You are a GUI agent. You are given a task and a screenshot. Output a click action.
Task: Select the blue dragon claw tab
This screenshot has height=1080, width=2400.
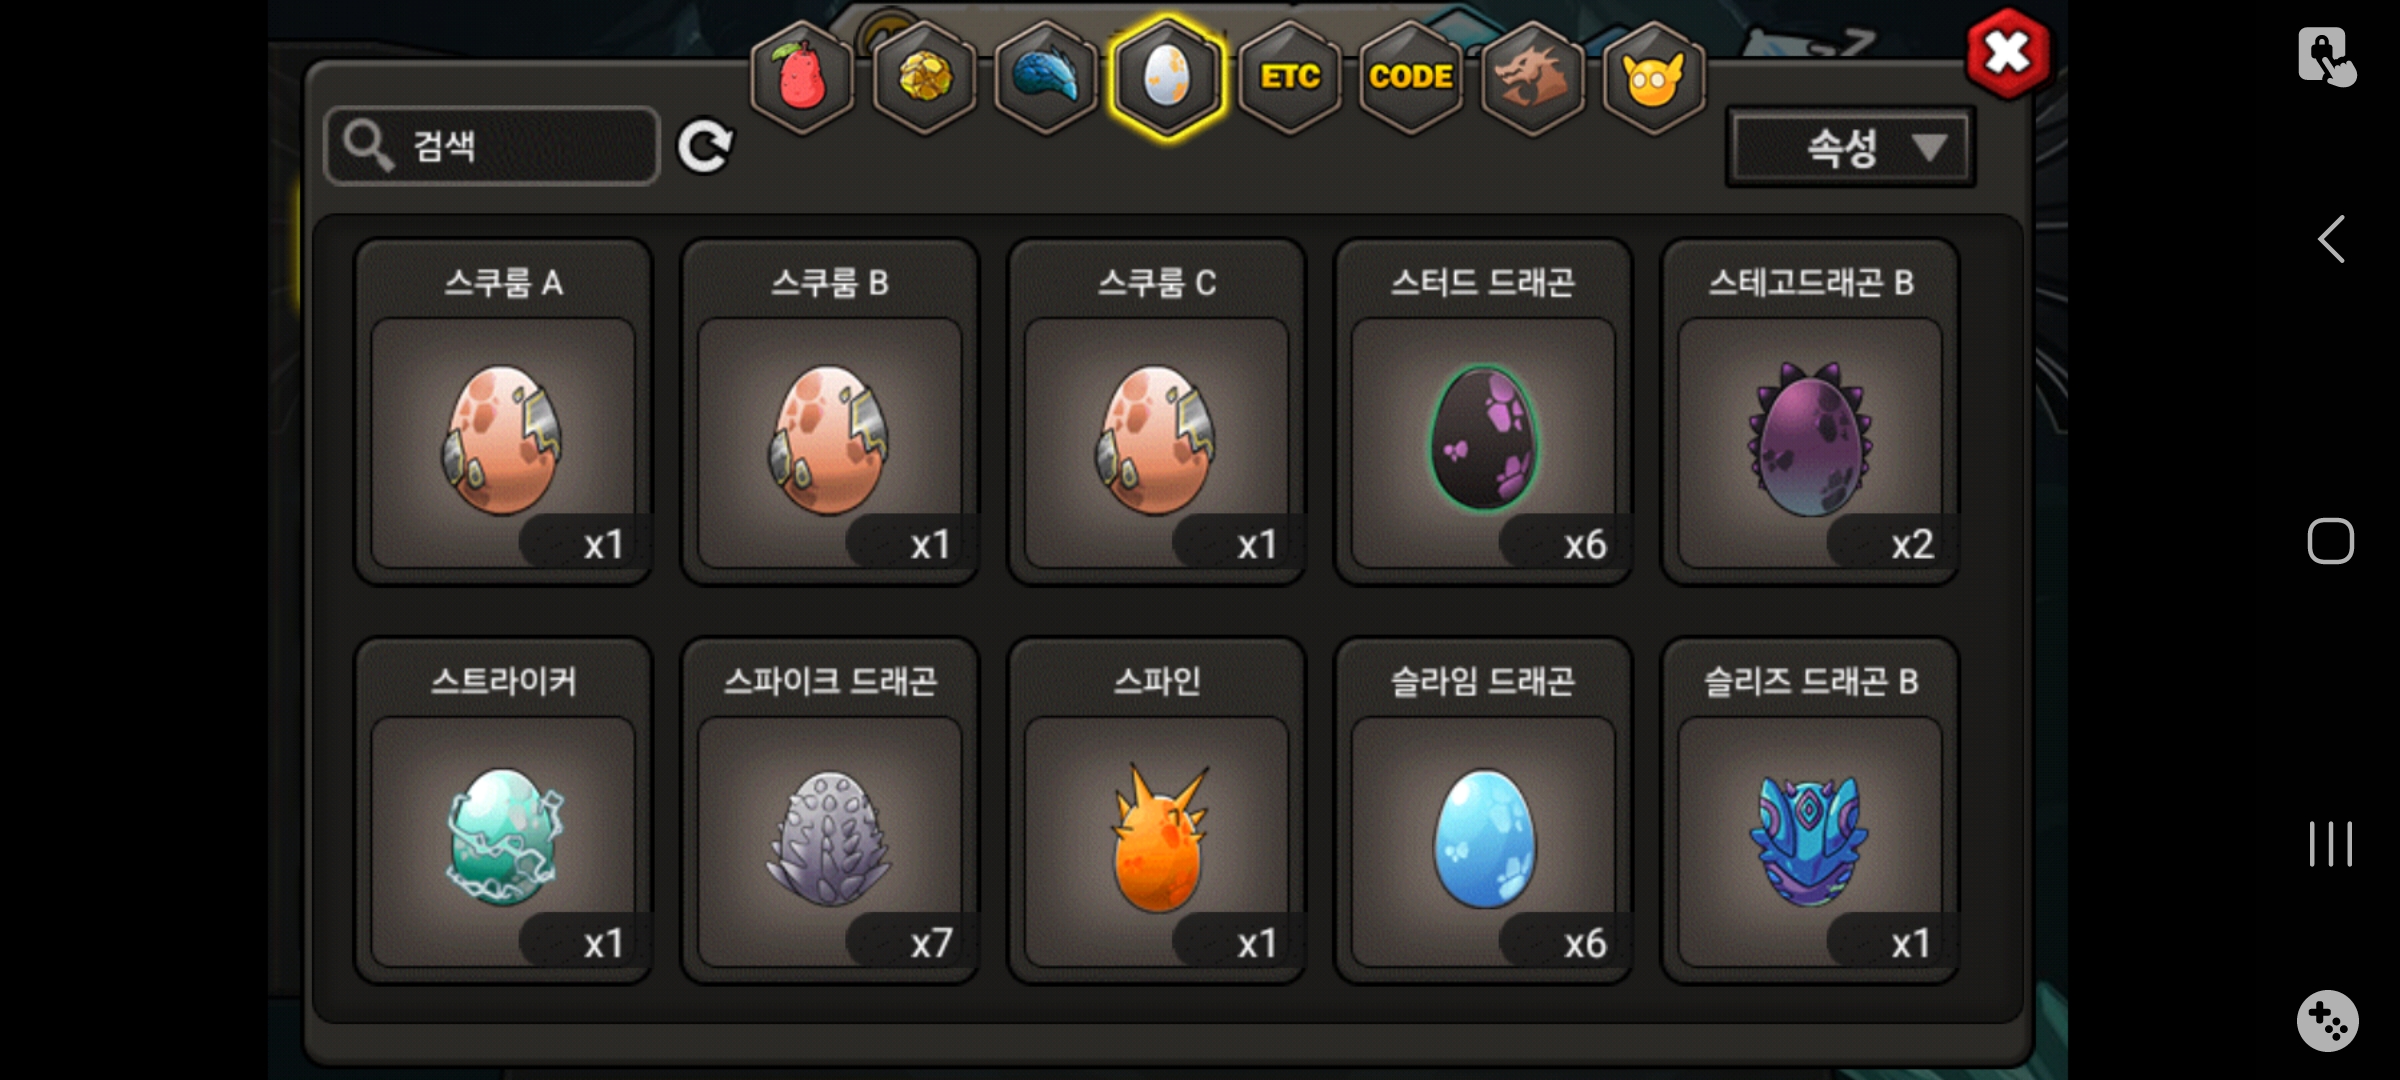[x=1046, y=77]
